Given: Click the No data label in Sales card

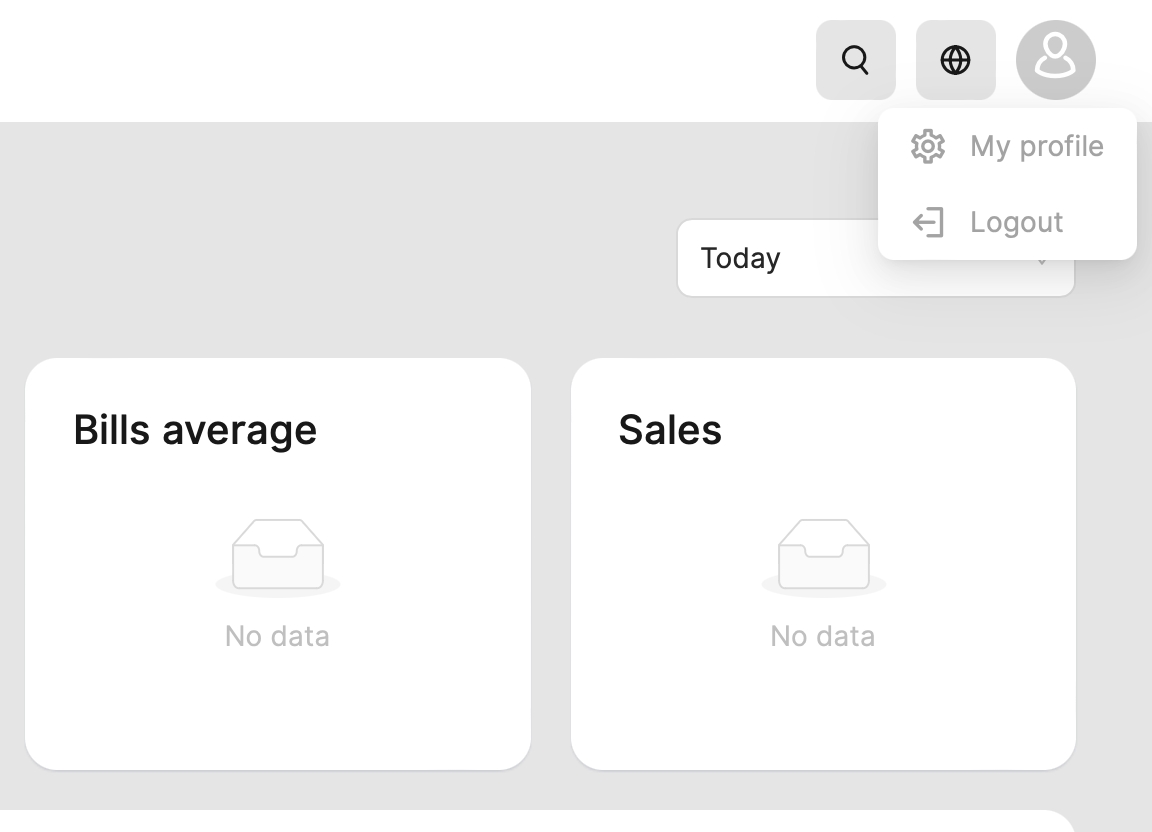Looking at the screenshot, I should pyautogui.click(x=823, y=636).
